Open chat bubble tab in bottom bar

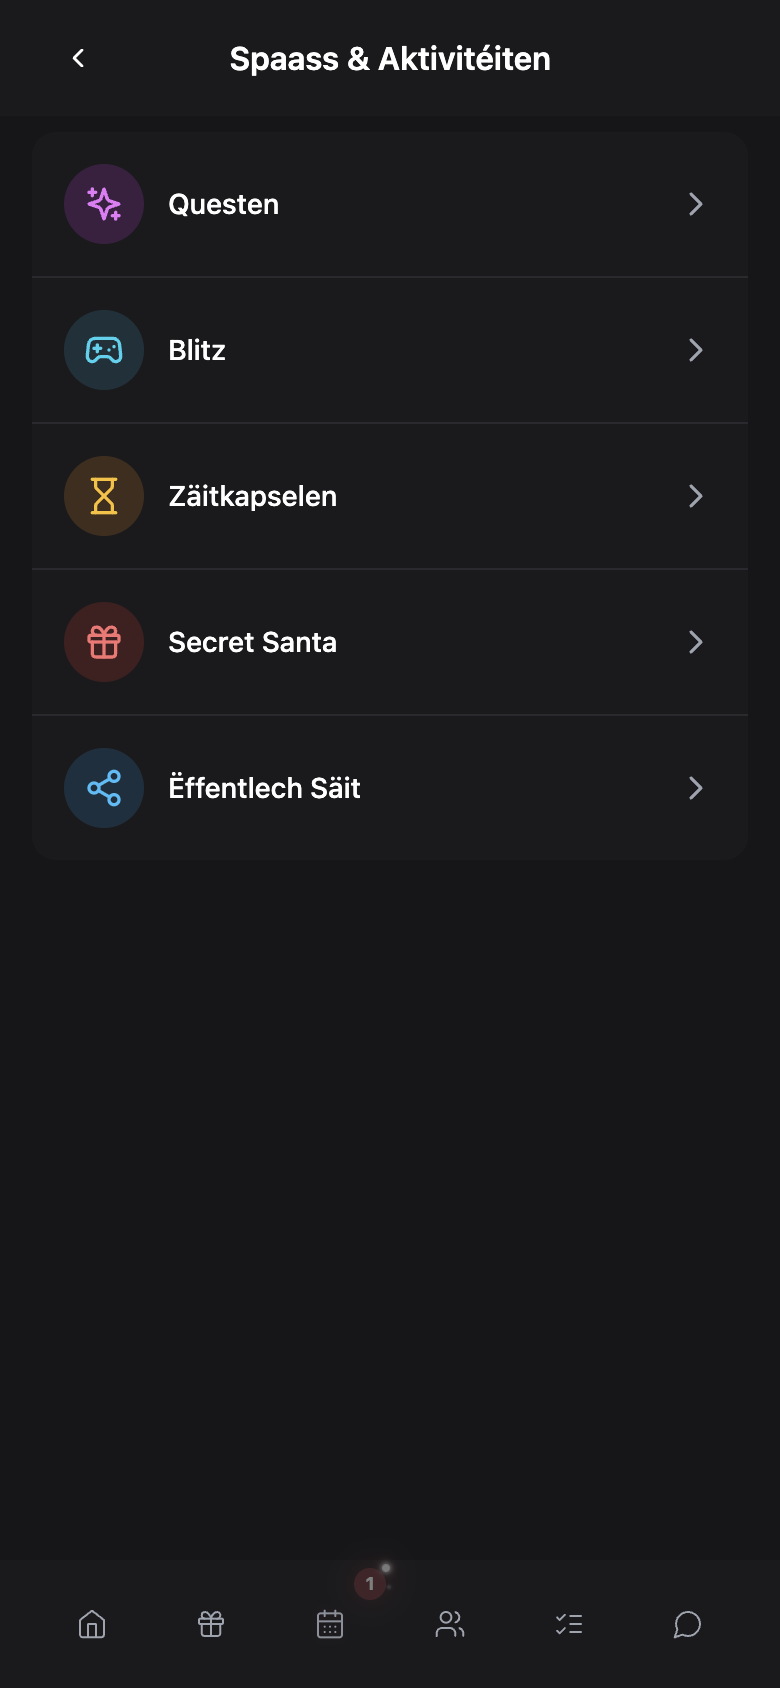click(x=687, y=1624)
